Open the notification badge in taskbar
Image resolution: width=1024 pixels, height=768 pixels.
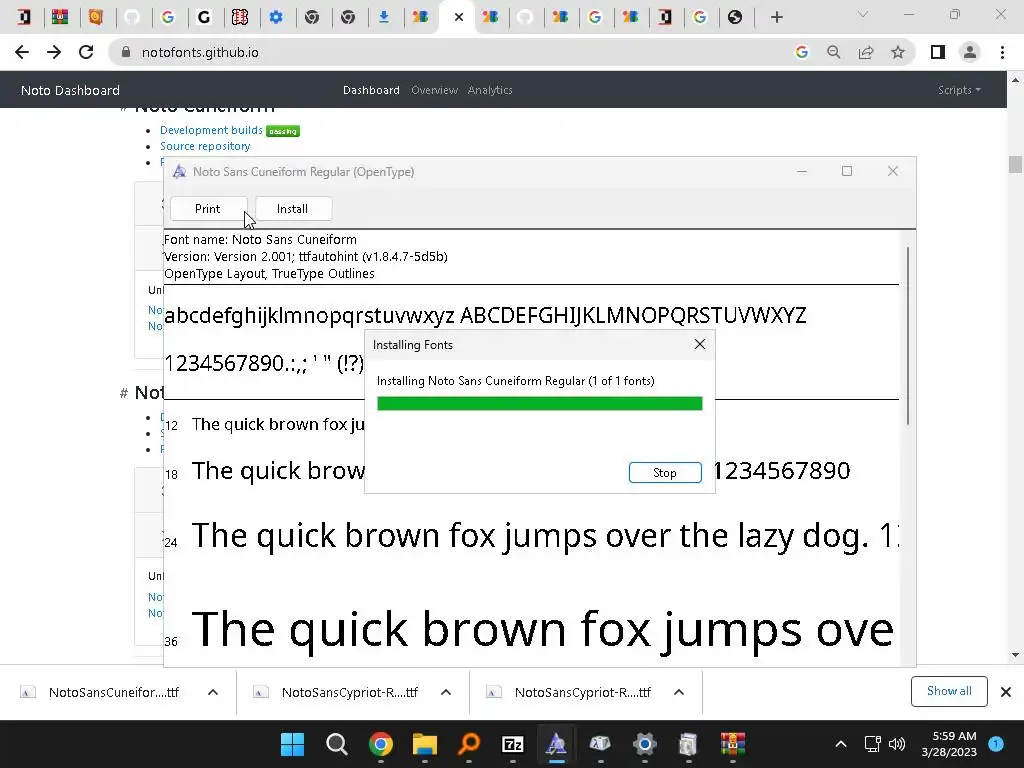(x=996, y=743)
